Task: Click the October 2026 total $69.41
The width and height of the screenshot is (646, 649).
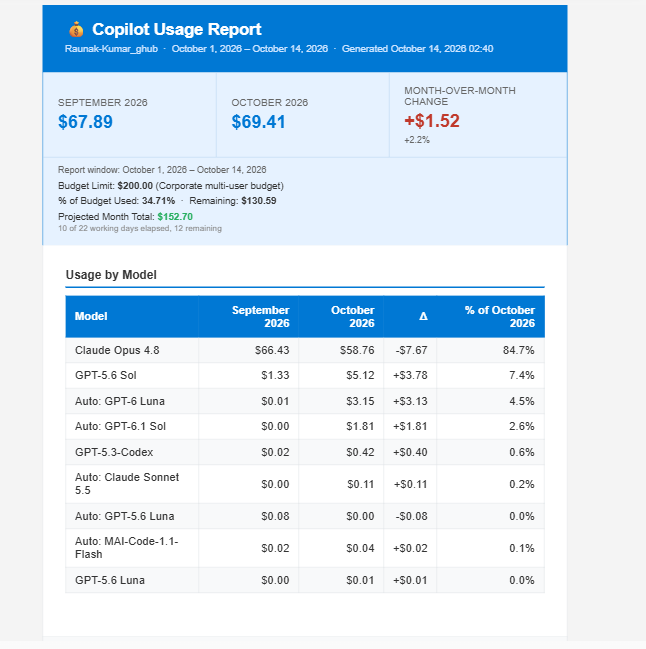Action: (258, 122)
